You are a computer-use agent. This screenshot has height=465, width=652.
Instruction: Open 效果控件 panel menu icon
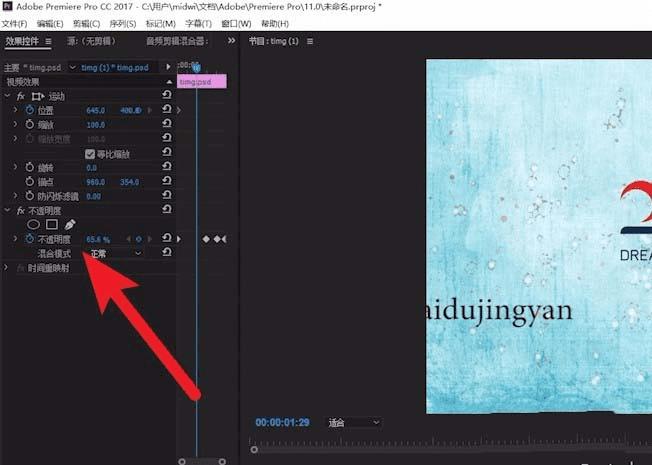48,42
